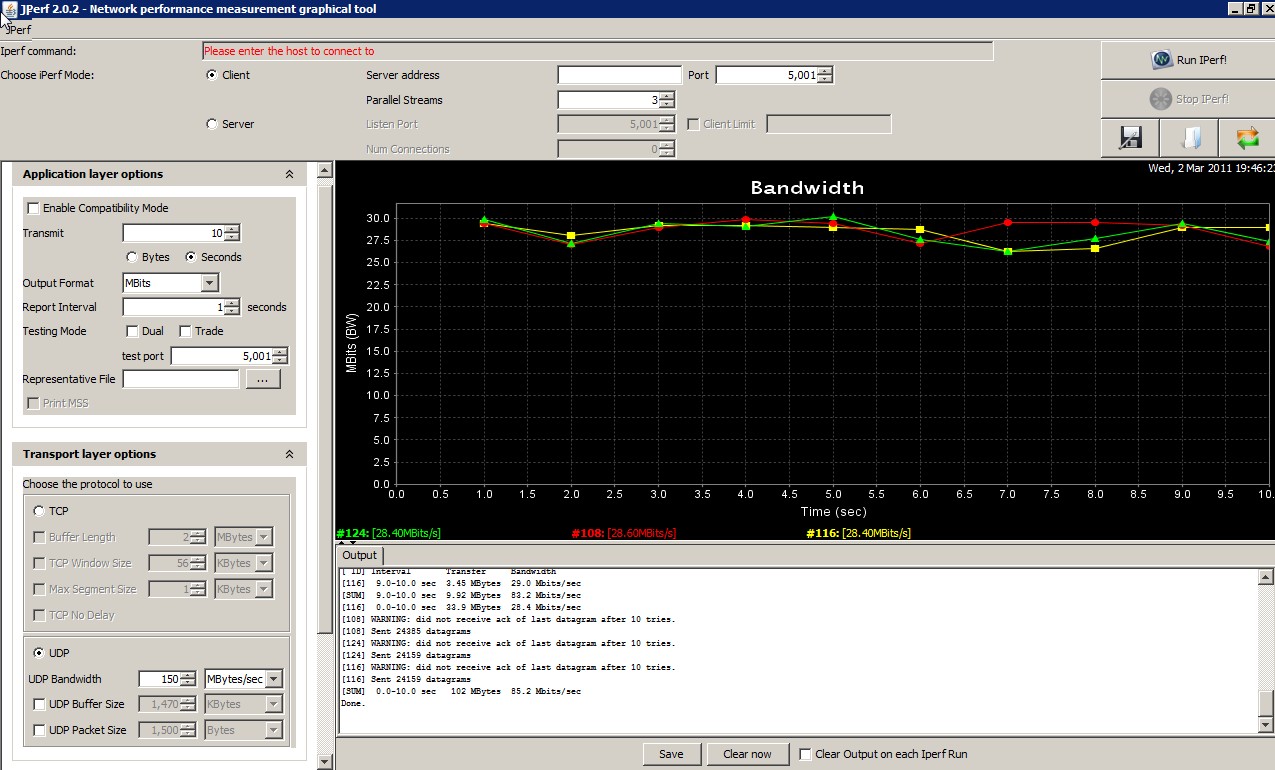This screenshot has width=1275, height=770.
Task: Select the TCP protocol radio button
Action: pyautogui.click(x=39, y=511)
